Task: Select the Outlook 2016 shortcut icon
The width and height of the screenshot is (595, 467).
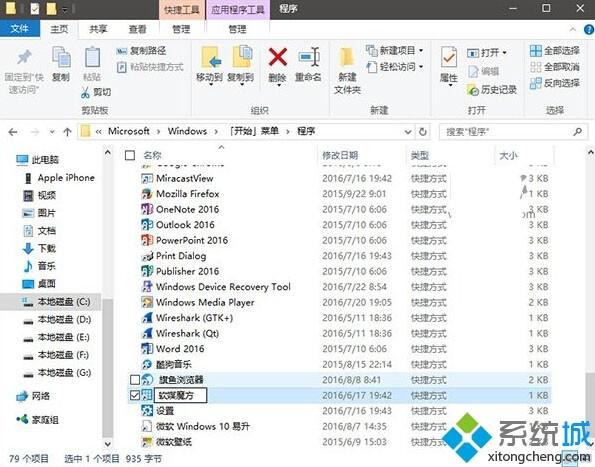Action: coord(147,225)
